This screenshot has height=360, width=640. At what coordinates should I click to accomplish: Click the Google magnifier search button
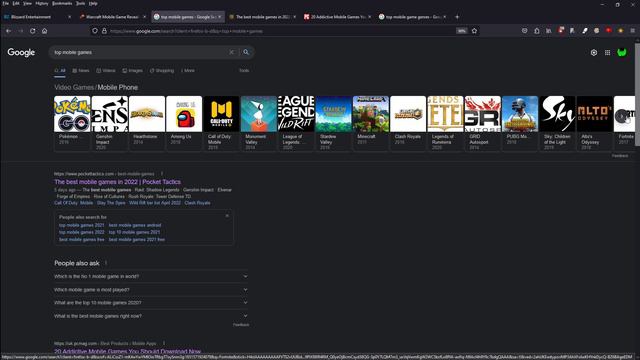pyautogui.click(x=246, y=52)
